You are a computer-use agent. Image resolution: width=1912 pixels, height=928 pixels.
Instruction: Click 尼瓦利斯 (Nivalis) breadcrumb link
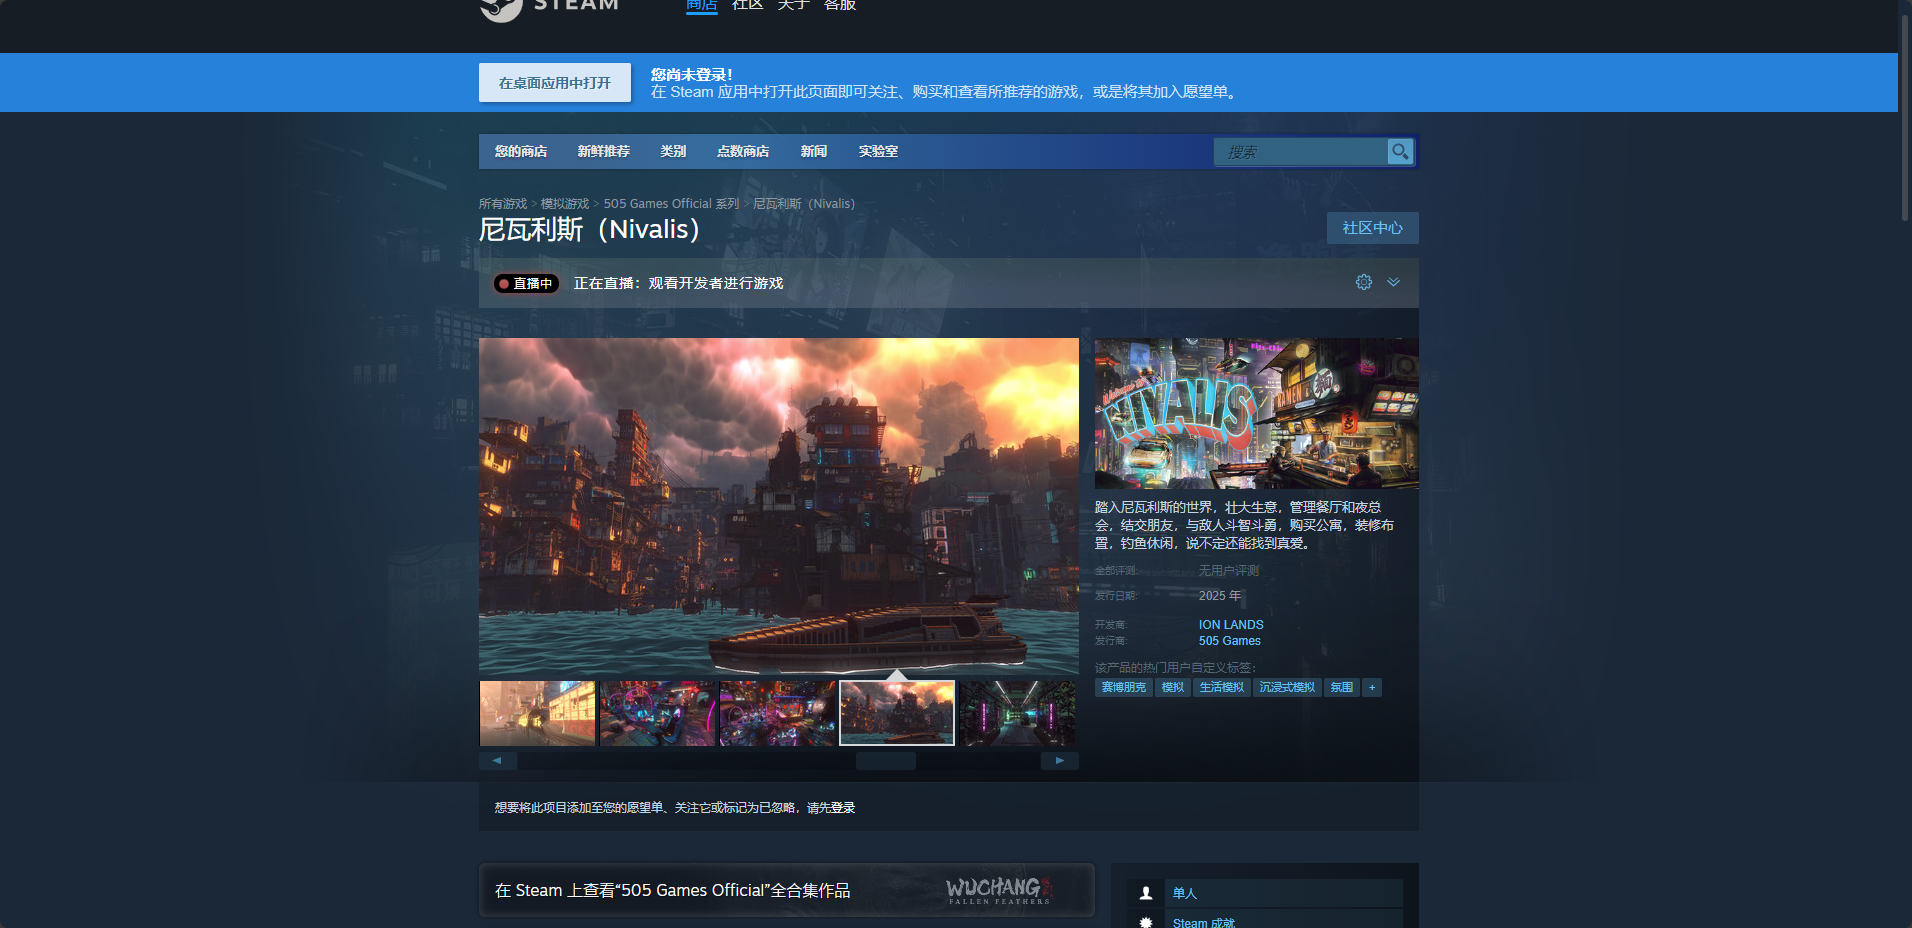(x=804, y=204)
